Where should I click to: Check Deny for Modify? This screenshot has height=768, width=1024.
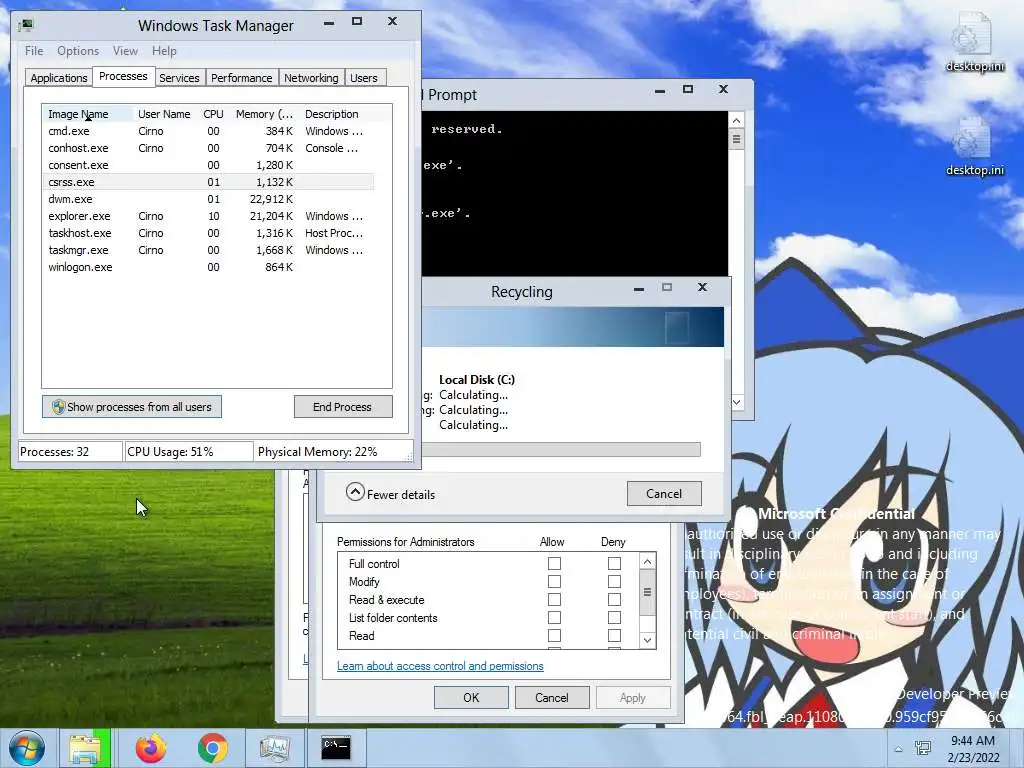pos(615,581)
